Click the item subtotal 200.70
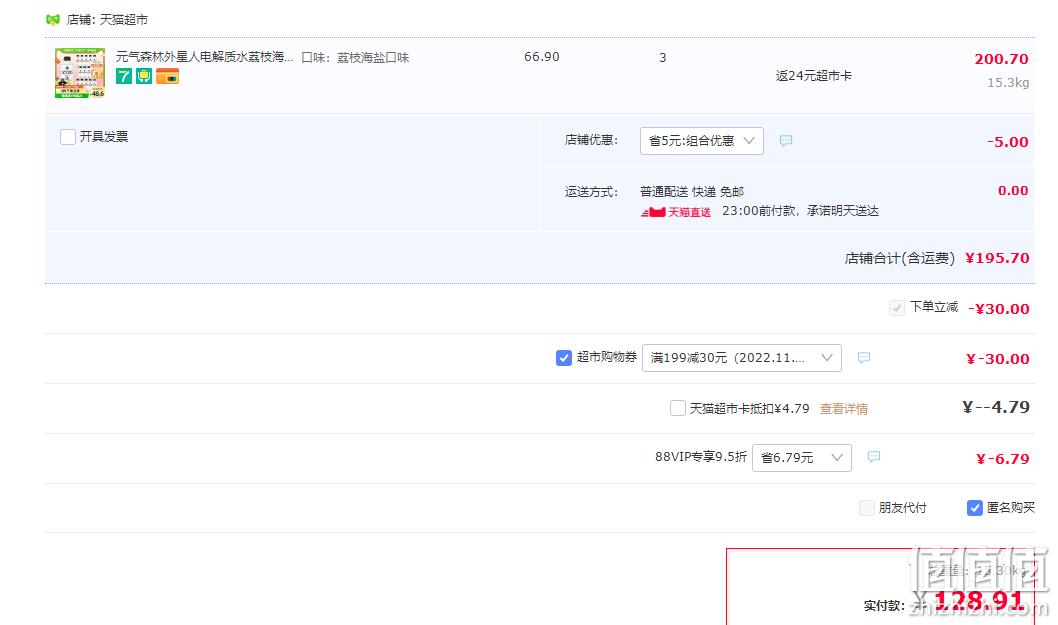1058x625 pixels. point(1001,59)
